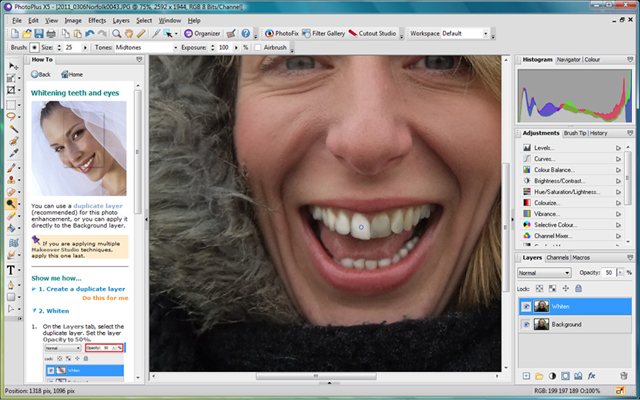Select the Magic Wand tool
The width and height of the screenshot is (640, 400).
[13, 129]
